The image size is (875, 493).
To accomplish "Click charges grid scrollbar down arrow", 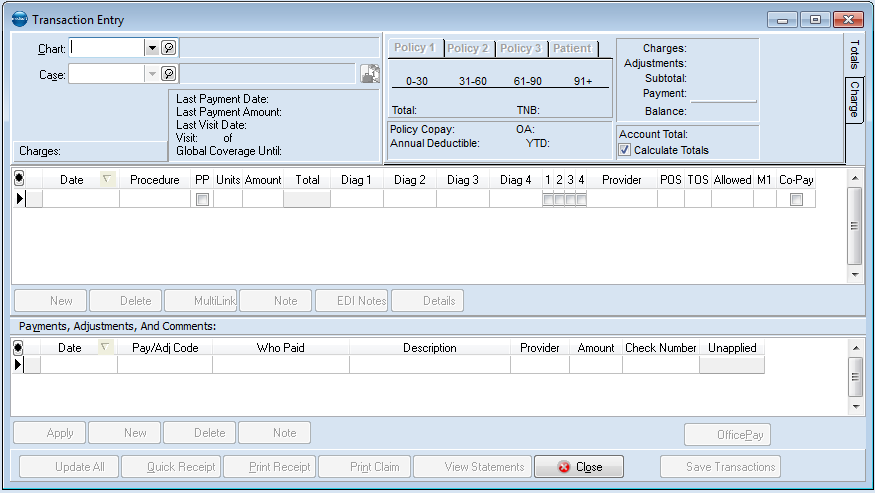I will point(855,275).
